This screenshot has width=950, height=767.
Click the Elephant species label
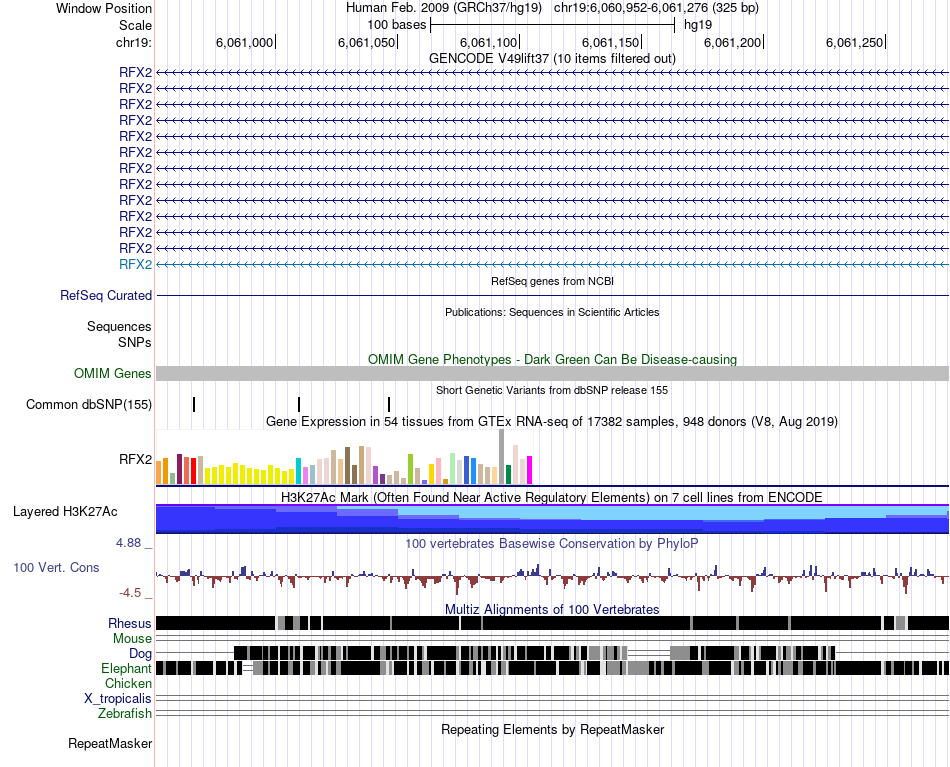126,668
